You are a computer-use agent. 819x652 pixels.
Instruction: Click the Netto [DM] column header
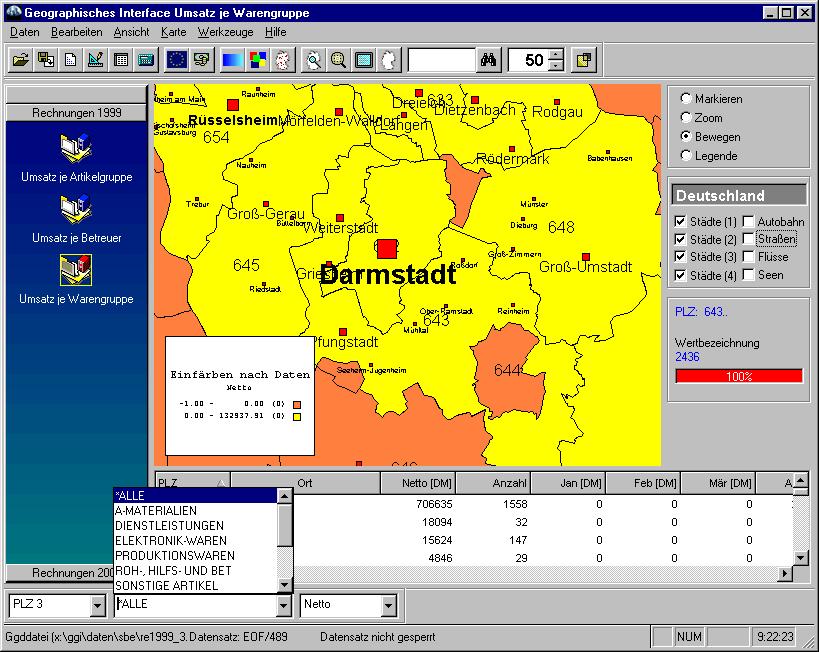point(417,483)
